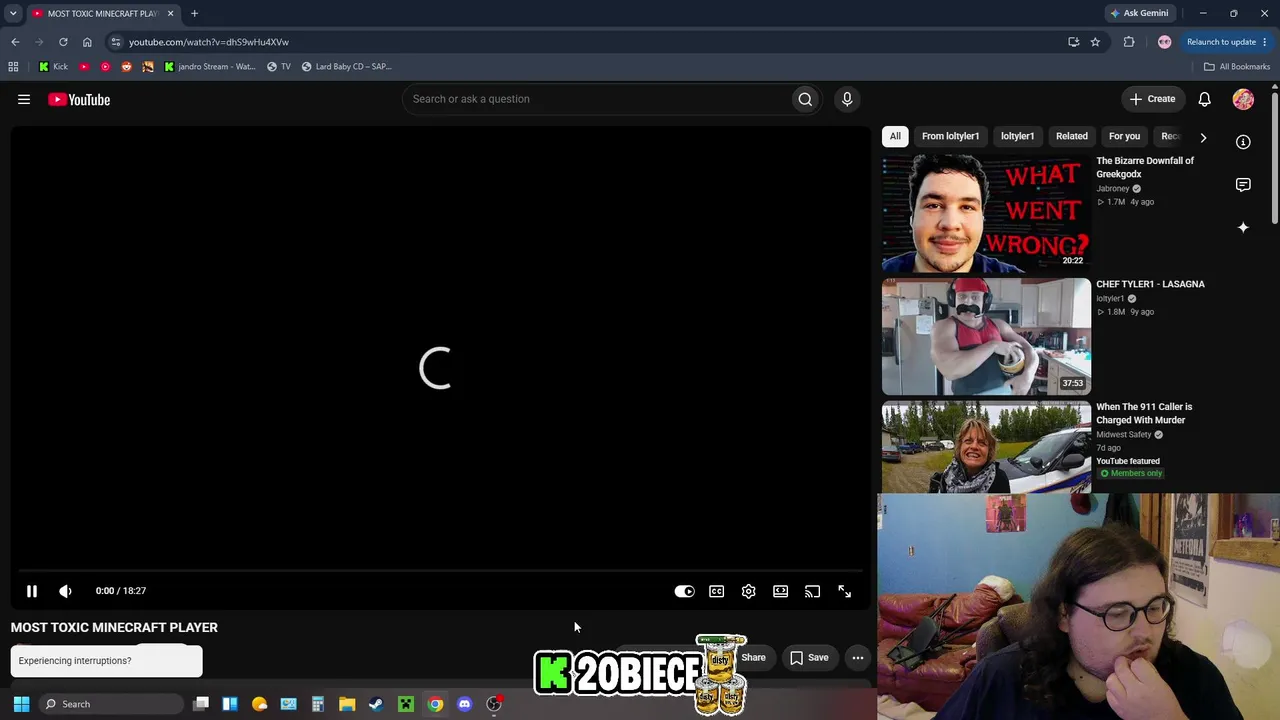Go back to the previous page

[x=15, y=42]
